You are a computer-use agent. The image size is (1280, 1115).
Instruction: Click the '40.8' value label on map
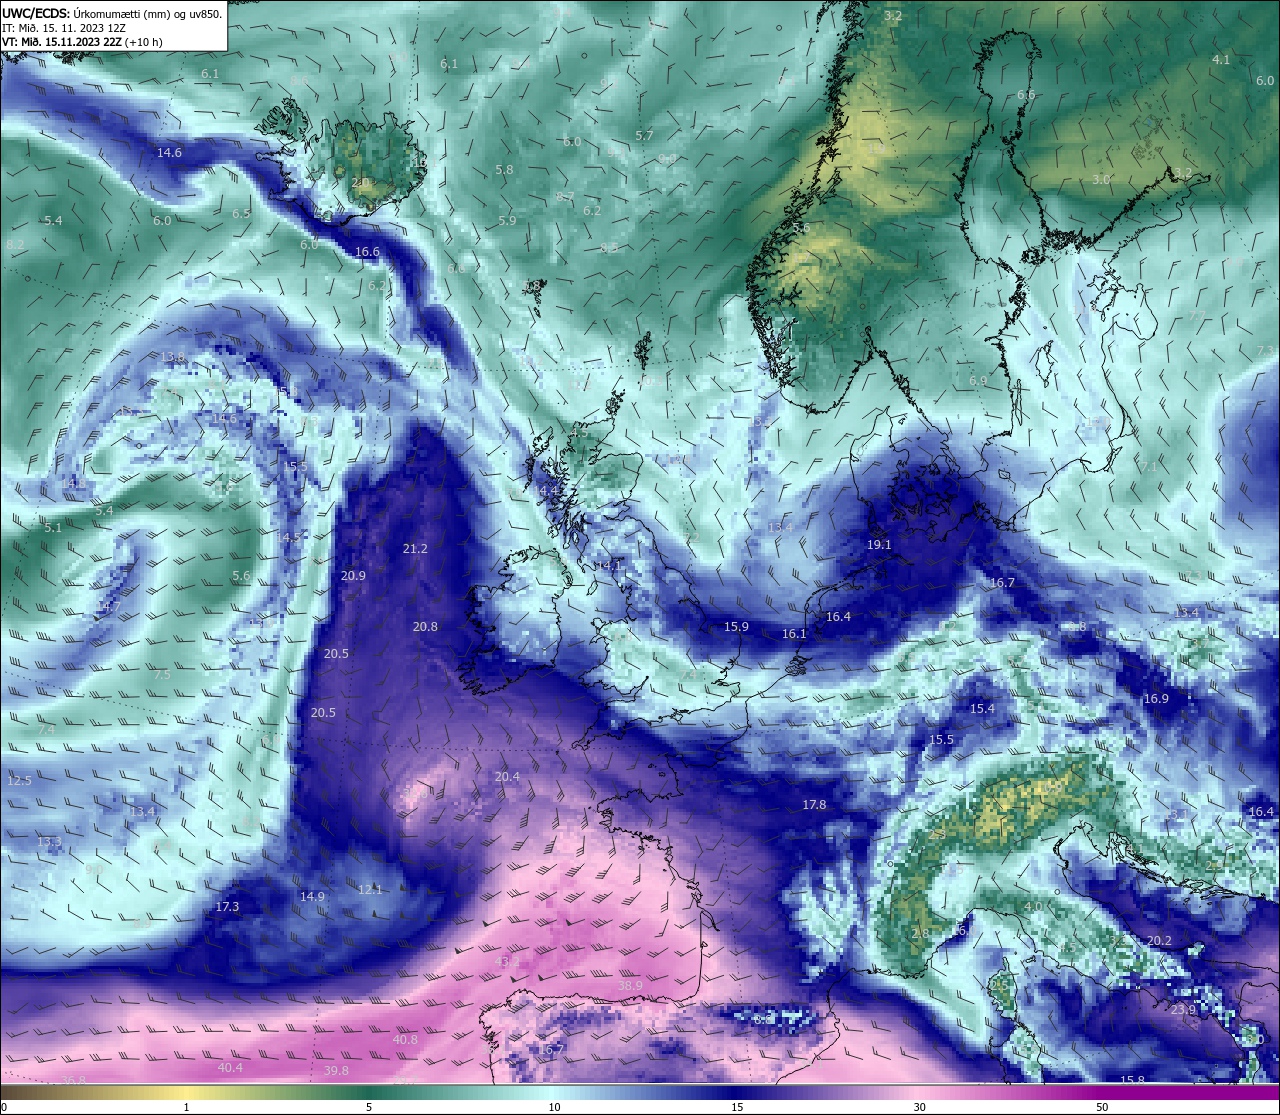tap(405, 1040)
